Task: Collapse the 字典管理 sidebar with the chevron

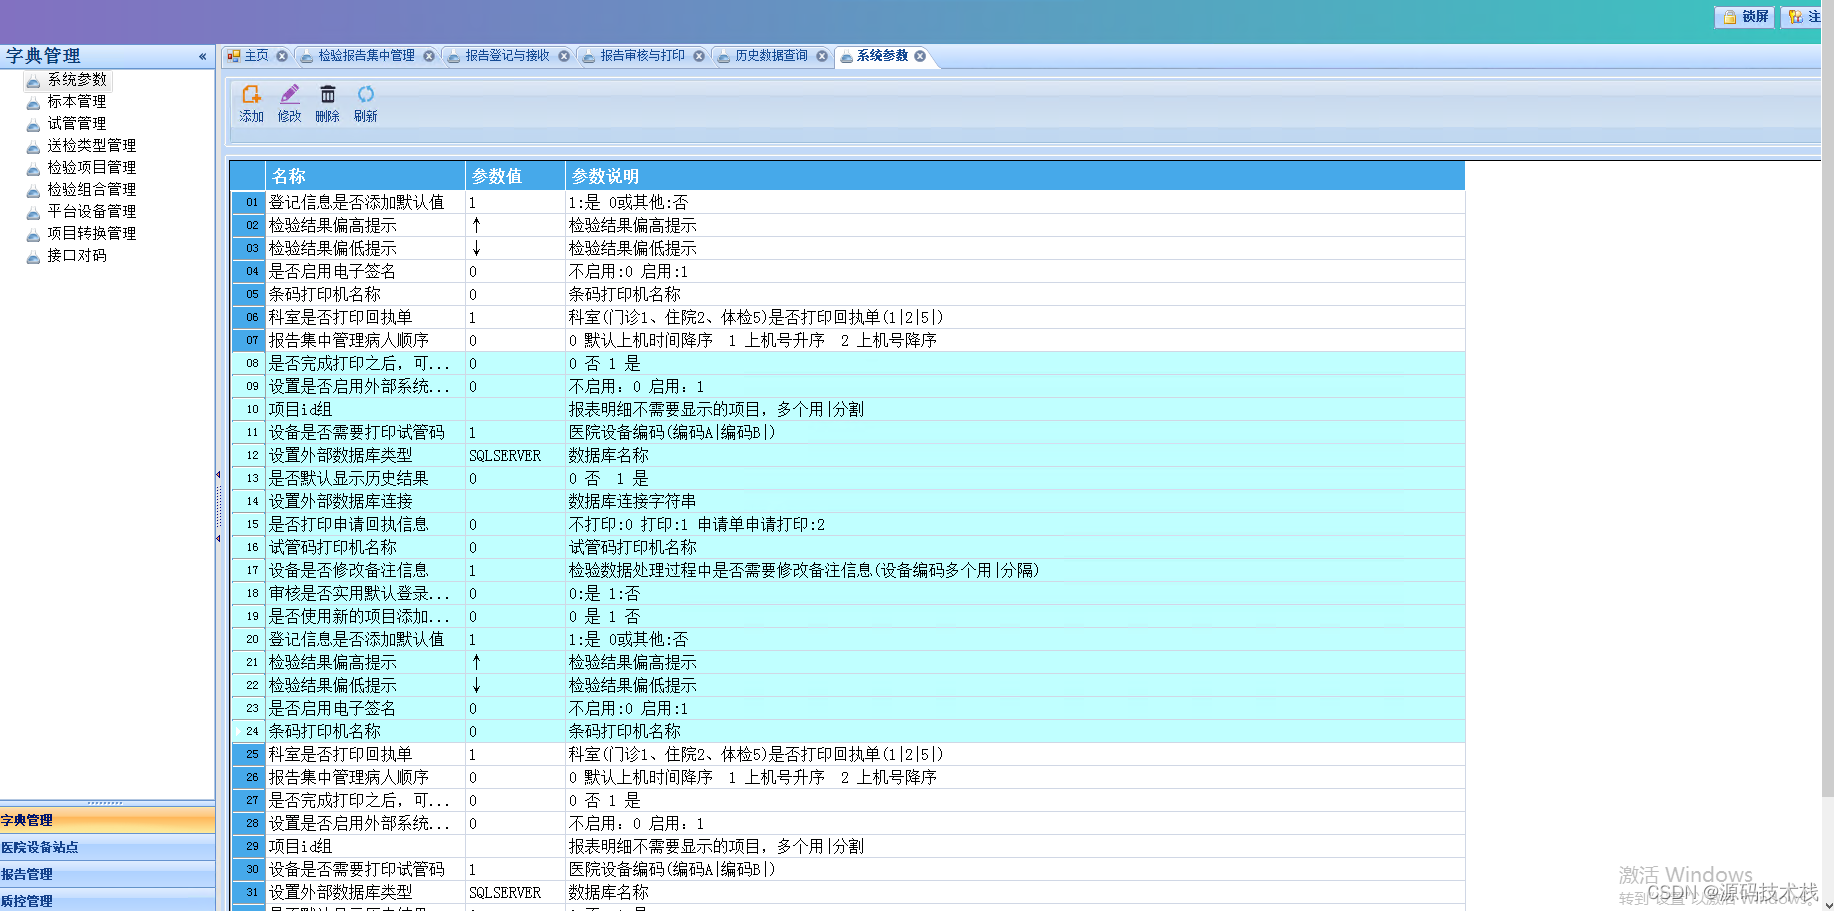Action: click(202, 56)
